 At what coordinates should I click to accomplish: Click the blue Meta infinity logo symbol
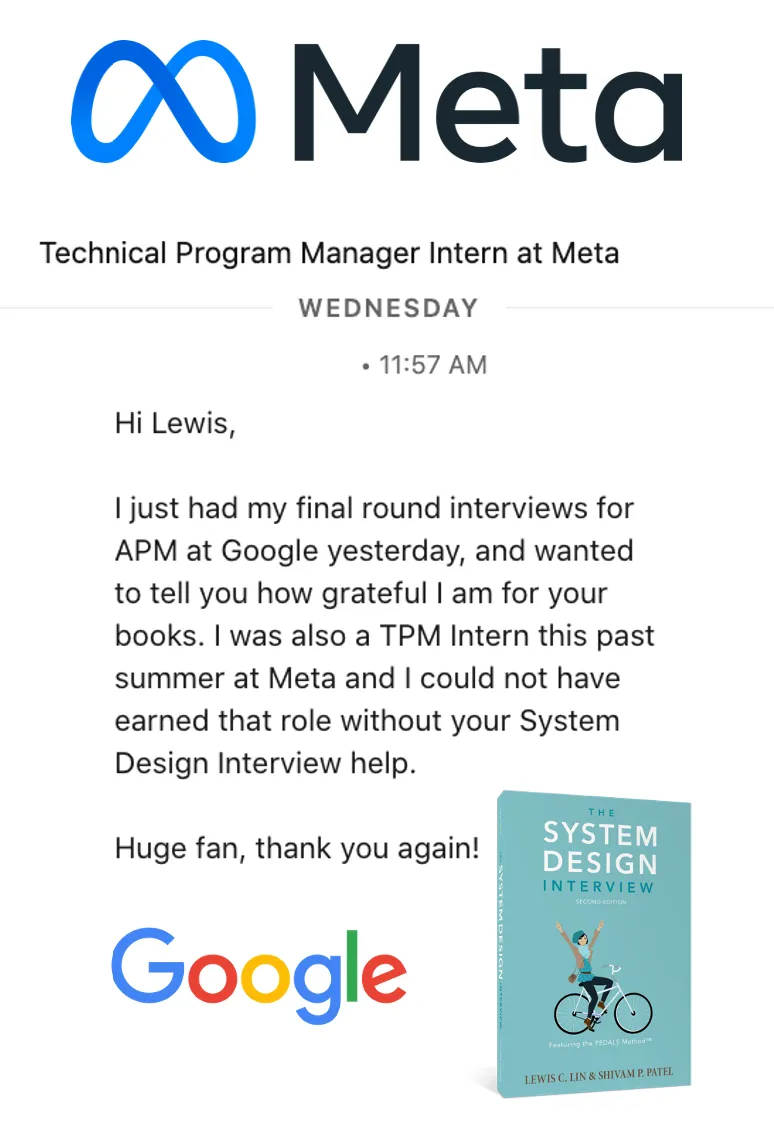pyautogui.click(x=163, y=102)
